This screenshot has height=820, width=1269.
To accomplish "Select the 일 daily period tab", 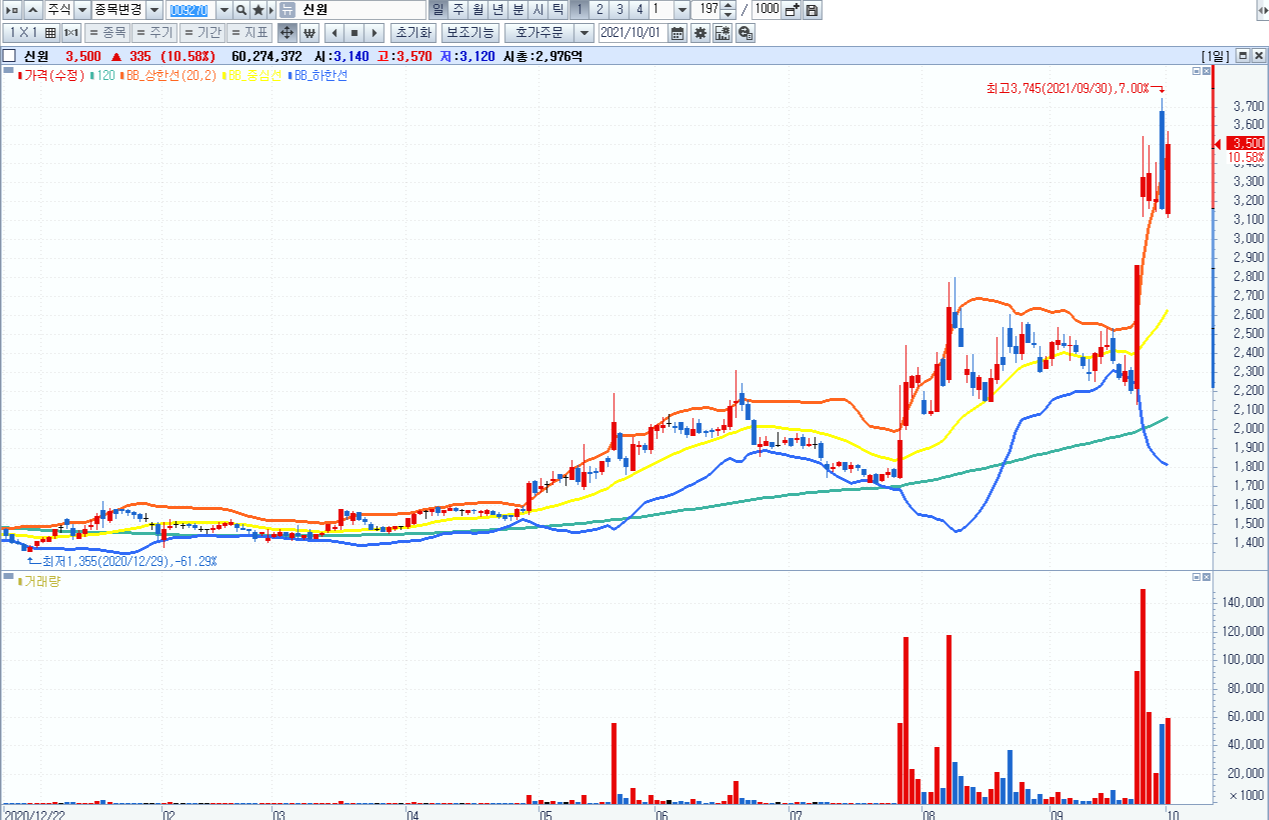I will tap(438, 9).
